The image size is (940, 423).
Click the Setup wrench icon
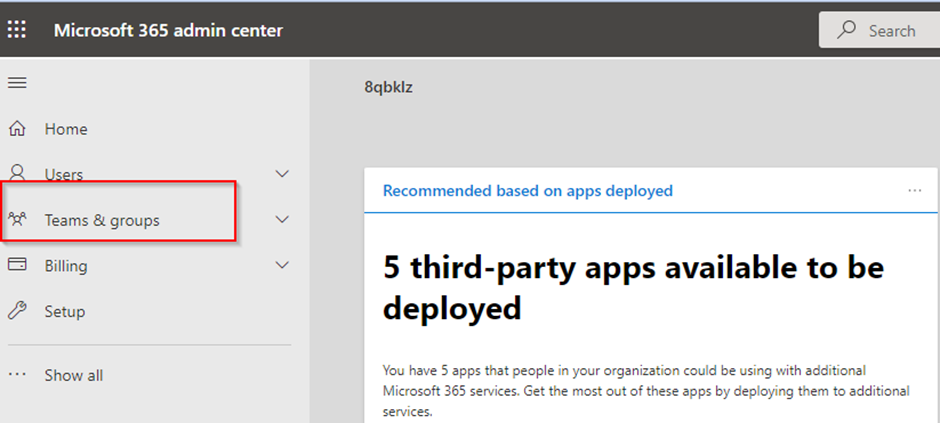point(17,311)
